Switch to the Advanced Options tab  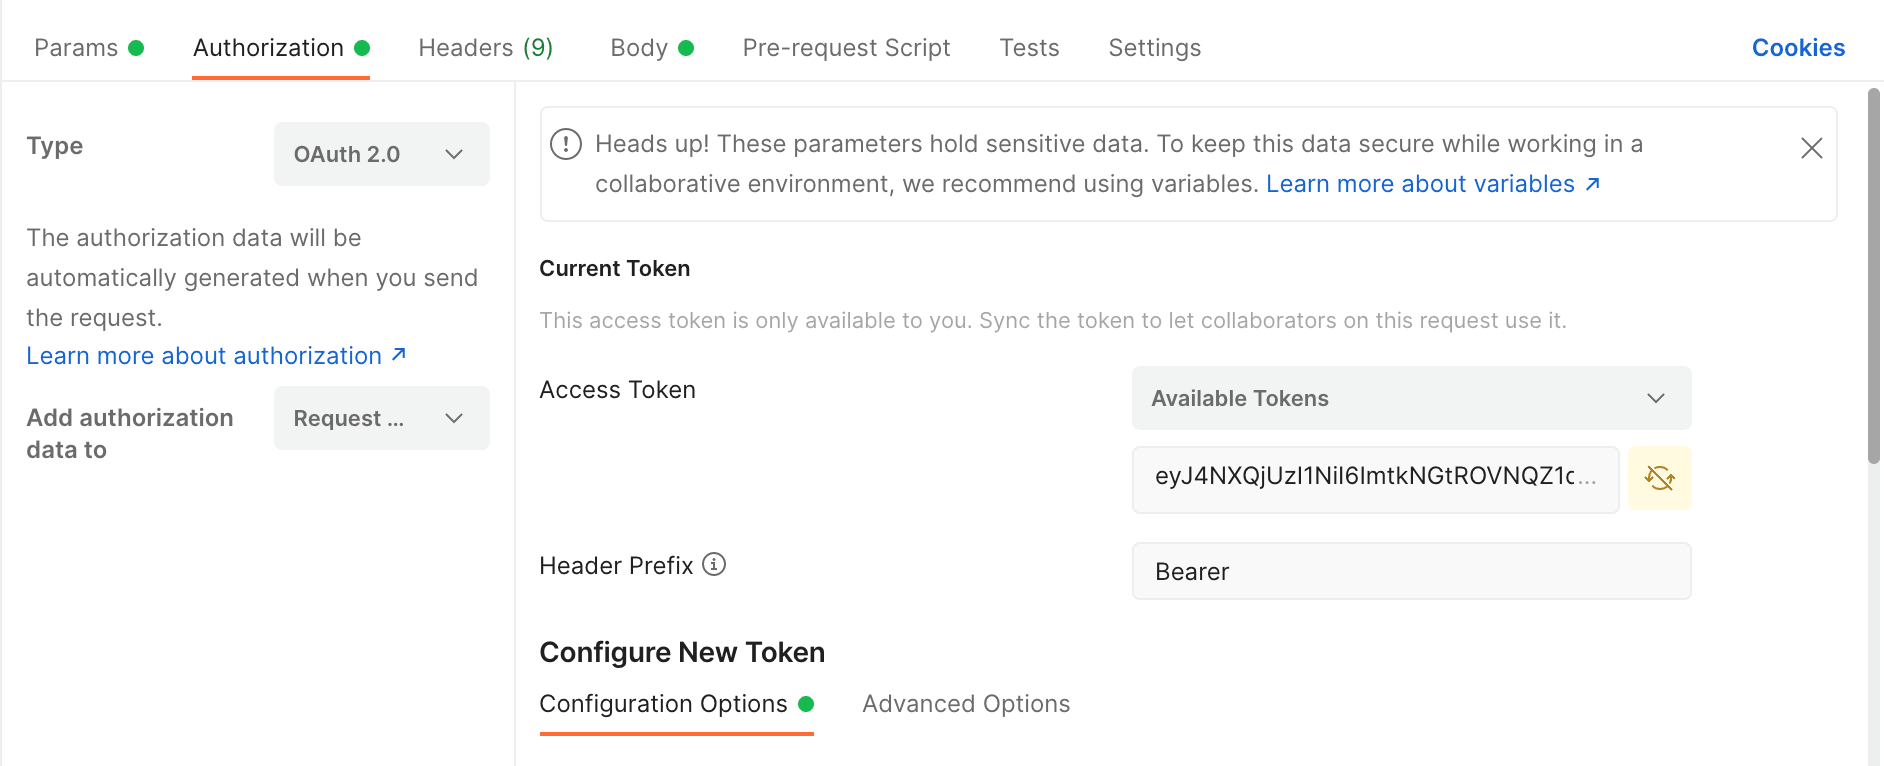click(964, 703)
